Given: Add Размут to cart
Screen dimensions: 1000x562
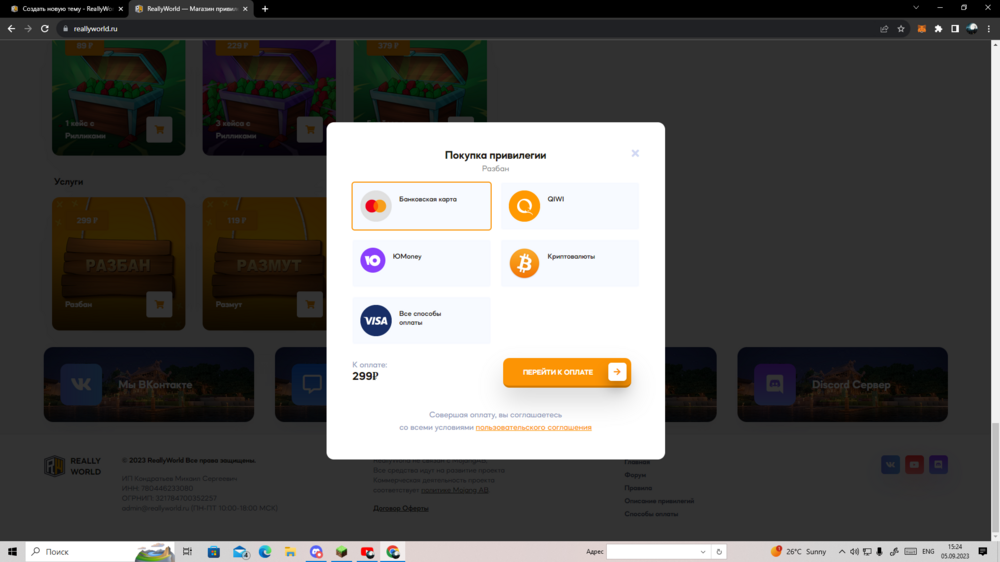Looking at the screenshot, I should 310,304.
